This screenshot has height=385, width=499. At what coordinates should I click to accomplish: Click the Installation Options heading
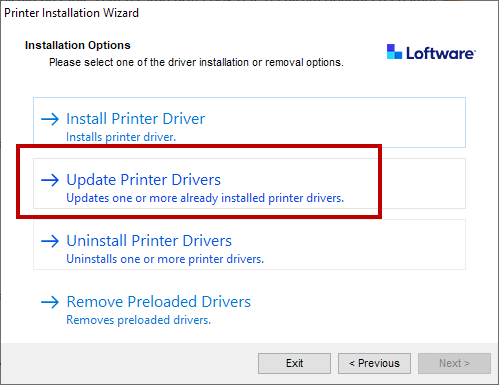(78, 45)
